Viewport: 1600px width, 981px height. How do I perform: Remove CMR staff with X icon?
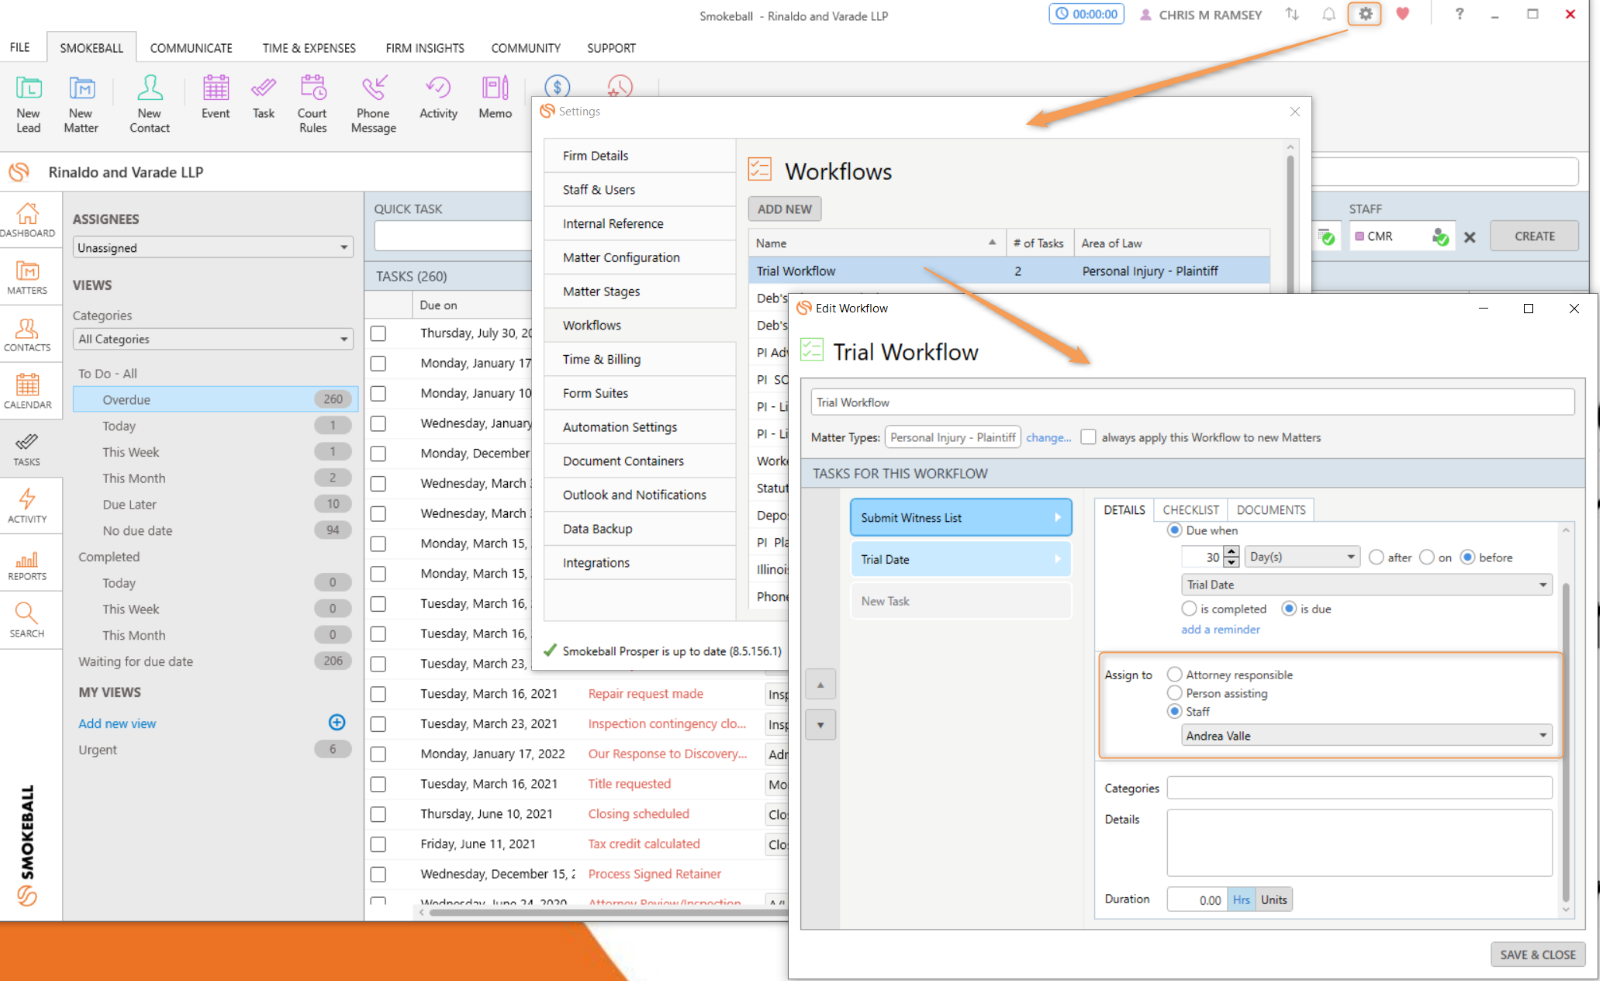pos(1469,237)
